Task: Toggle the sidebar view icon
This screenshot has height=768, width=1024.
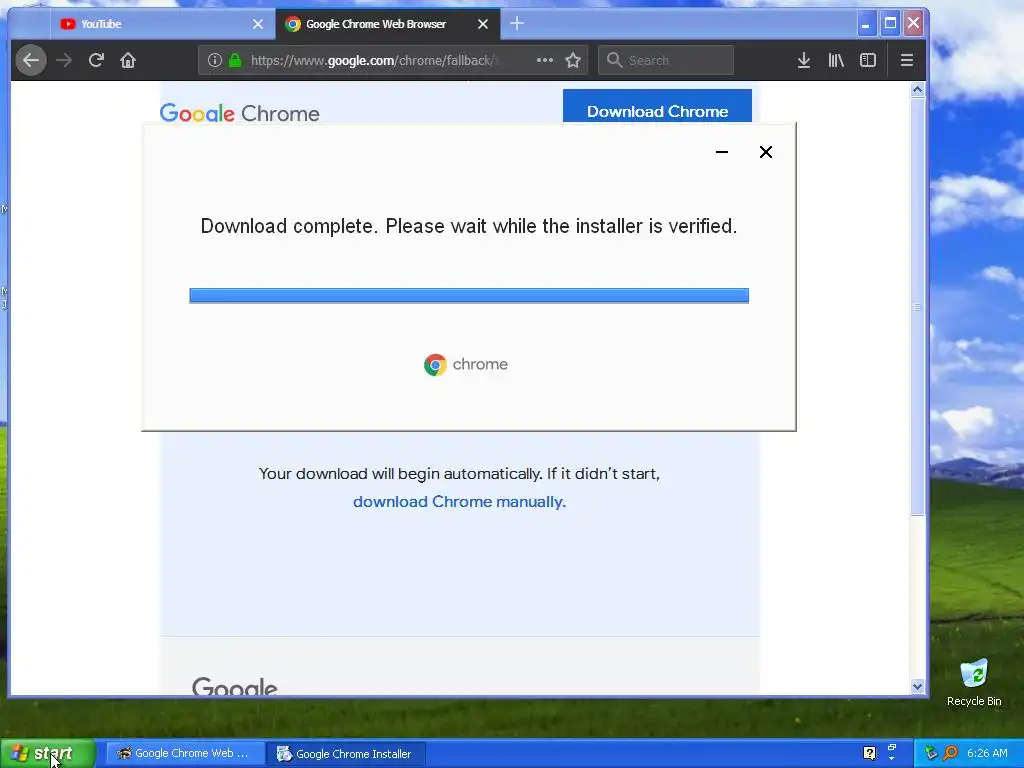Action: pos(868,60)
